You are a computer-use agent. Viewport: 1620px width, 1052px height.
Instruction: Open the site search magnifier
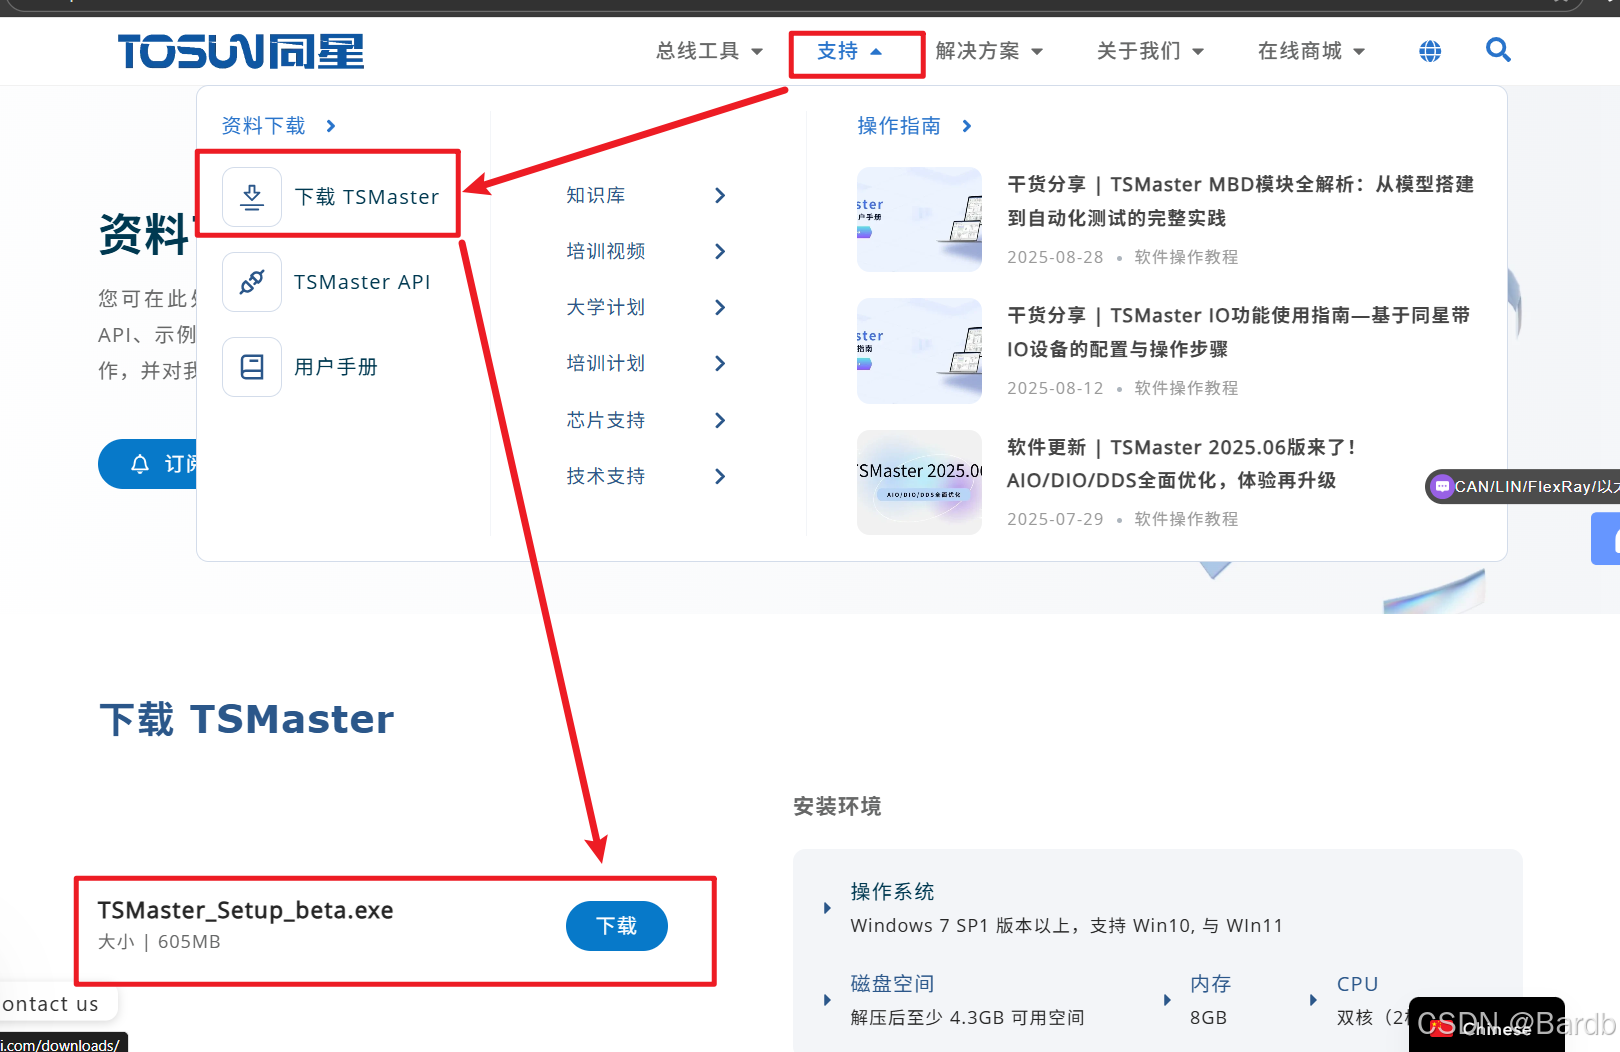(x=1498, y=49)
